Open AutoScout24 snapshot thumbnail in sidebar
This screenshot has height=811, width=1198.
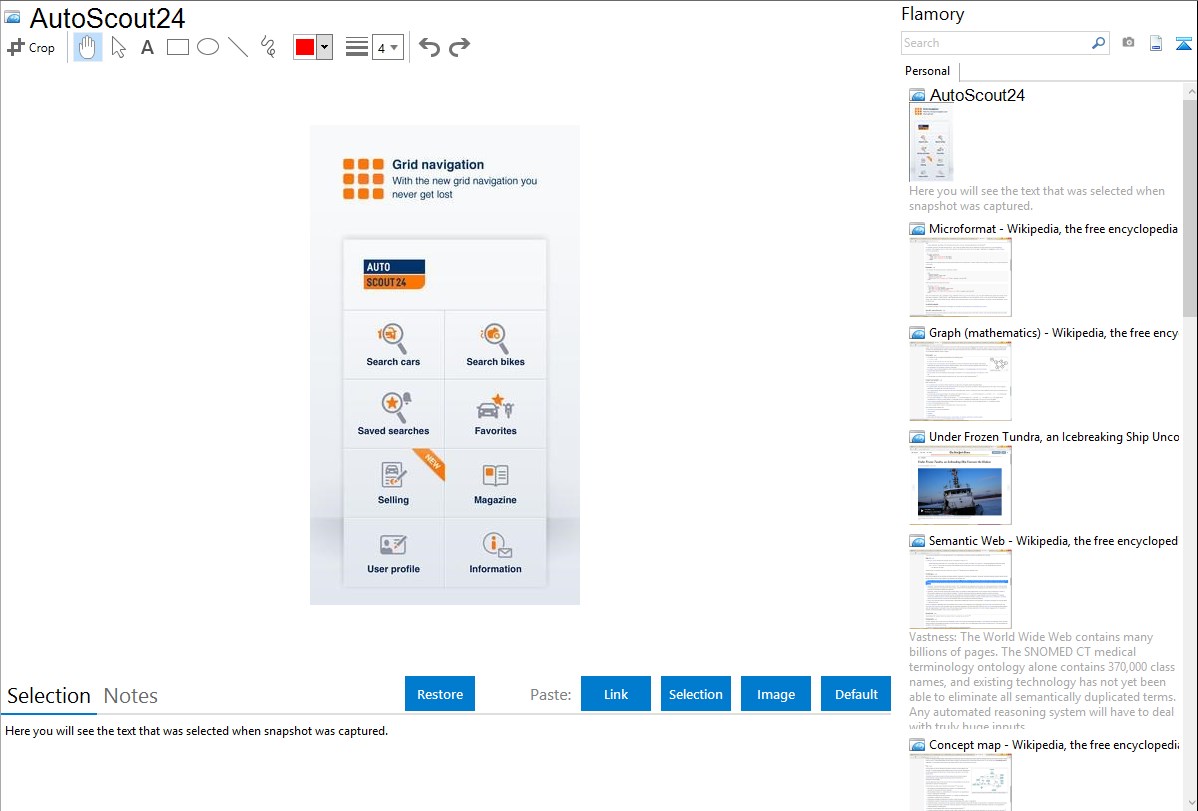[x=931, y=143]
